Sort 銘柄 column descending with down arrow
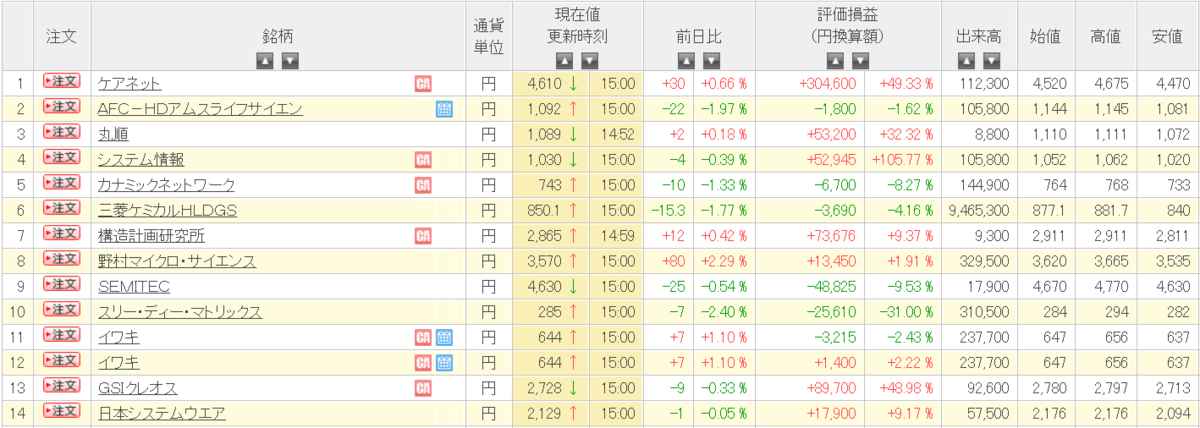 pos(290,60)
